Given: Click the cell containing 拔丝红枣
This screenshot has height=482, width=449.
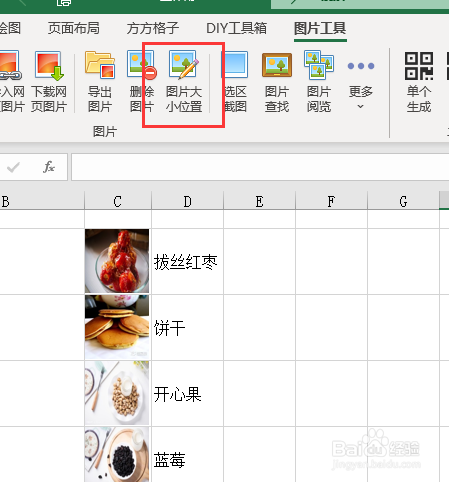Looking at the screenshot, I should pyautogui.click(x=187, y=262).
